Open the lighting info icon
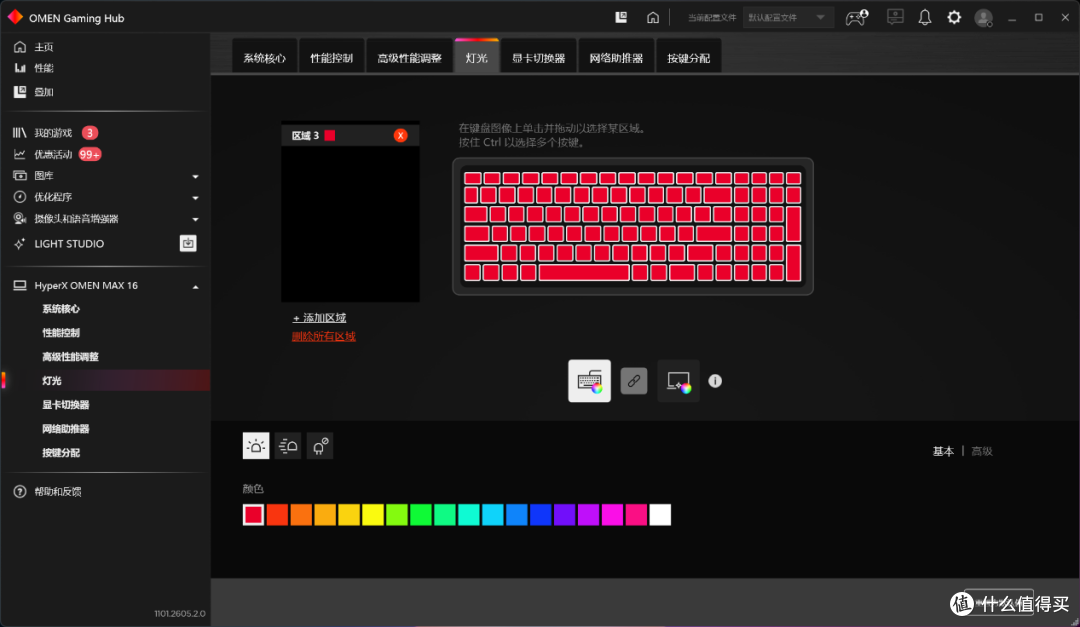 (x=715, y=380)
